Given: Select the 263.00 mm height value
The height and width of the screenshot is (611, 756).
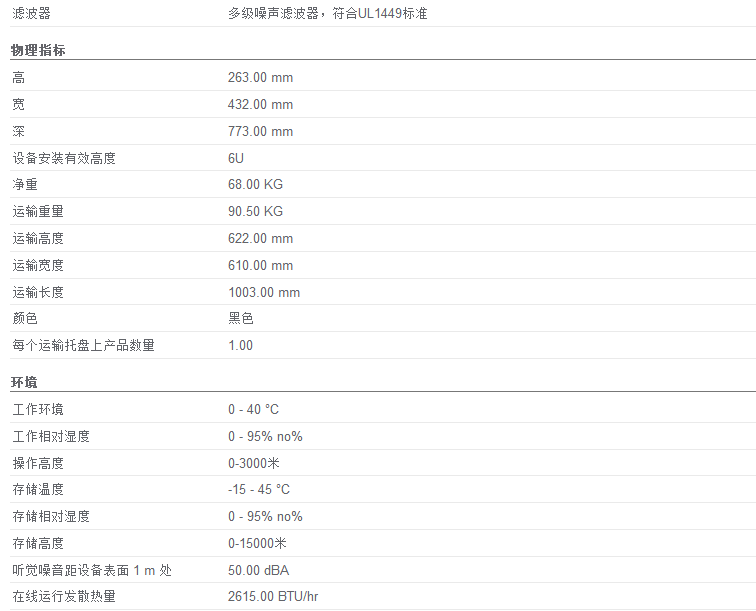Looking at the screenshot, I should point(260,78).
